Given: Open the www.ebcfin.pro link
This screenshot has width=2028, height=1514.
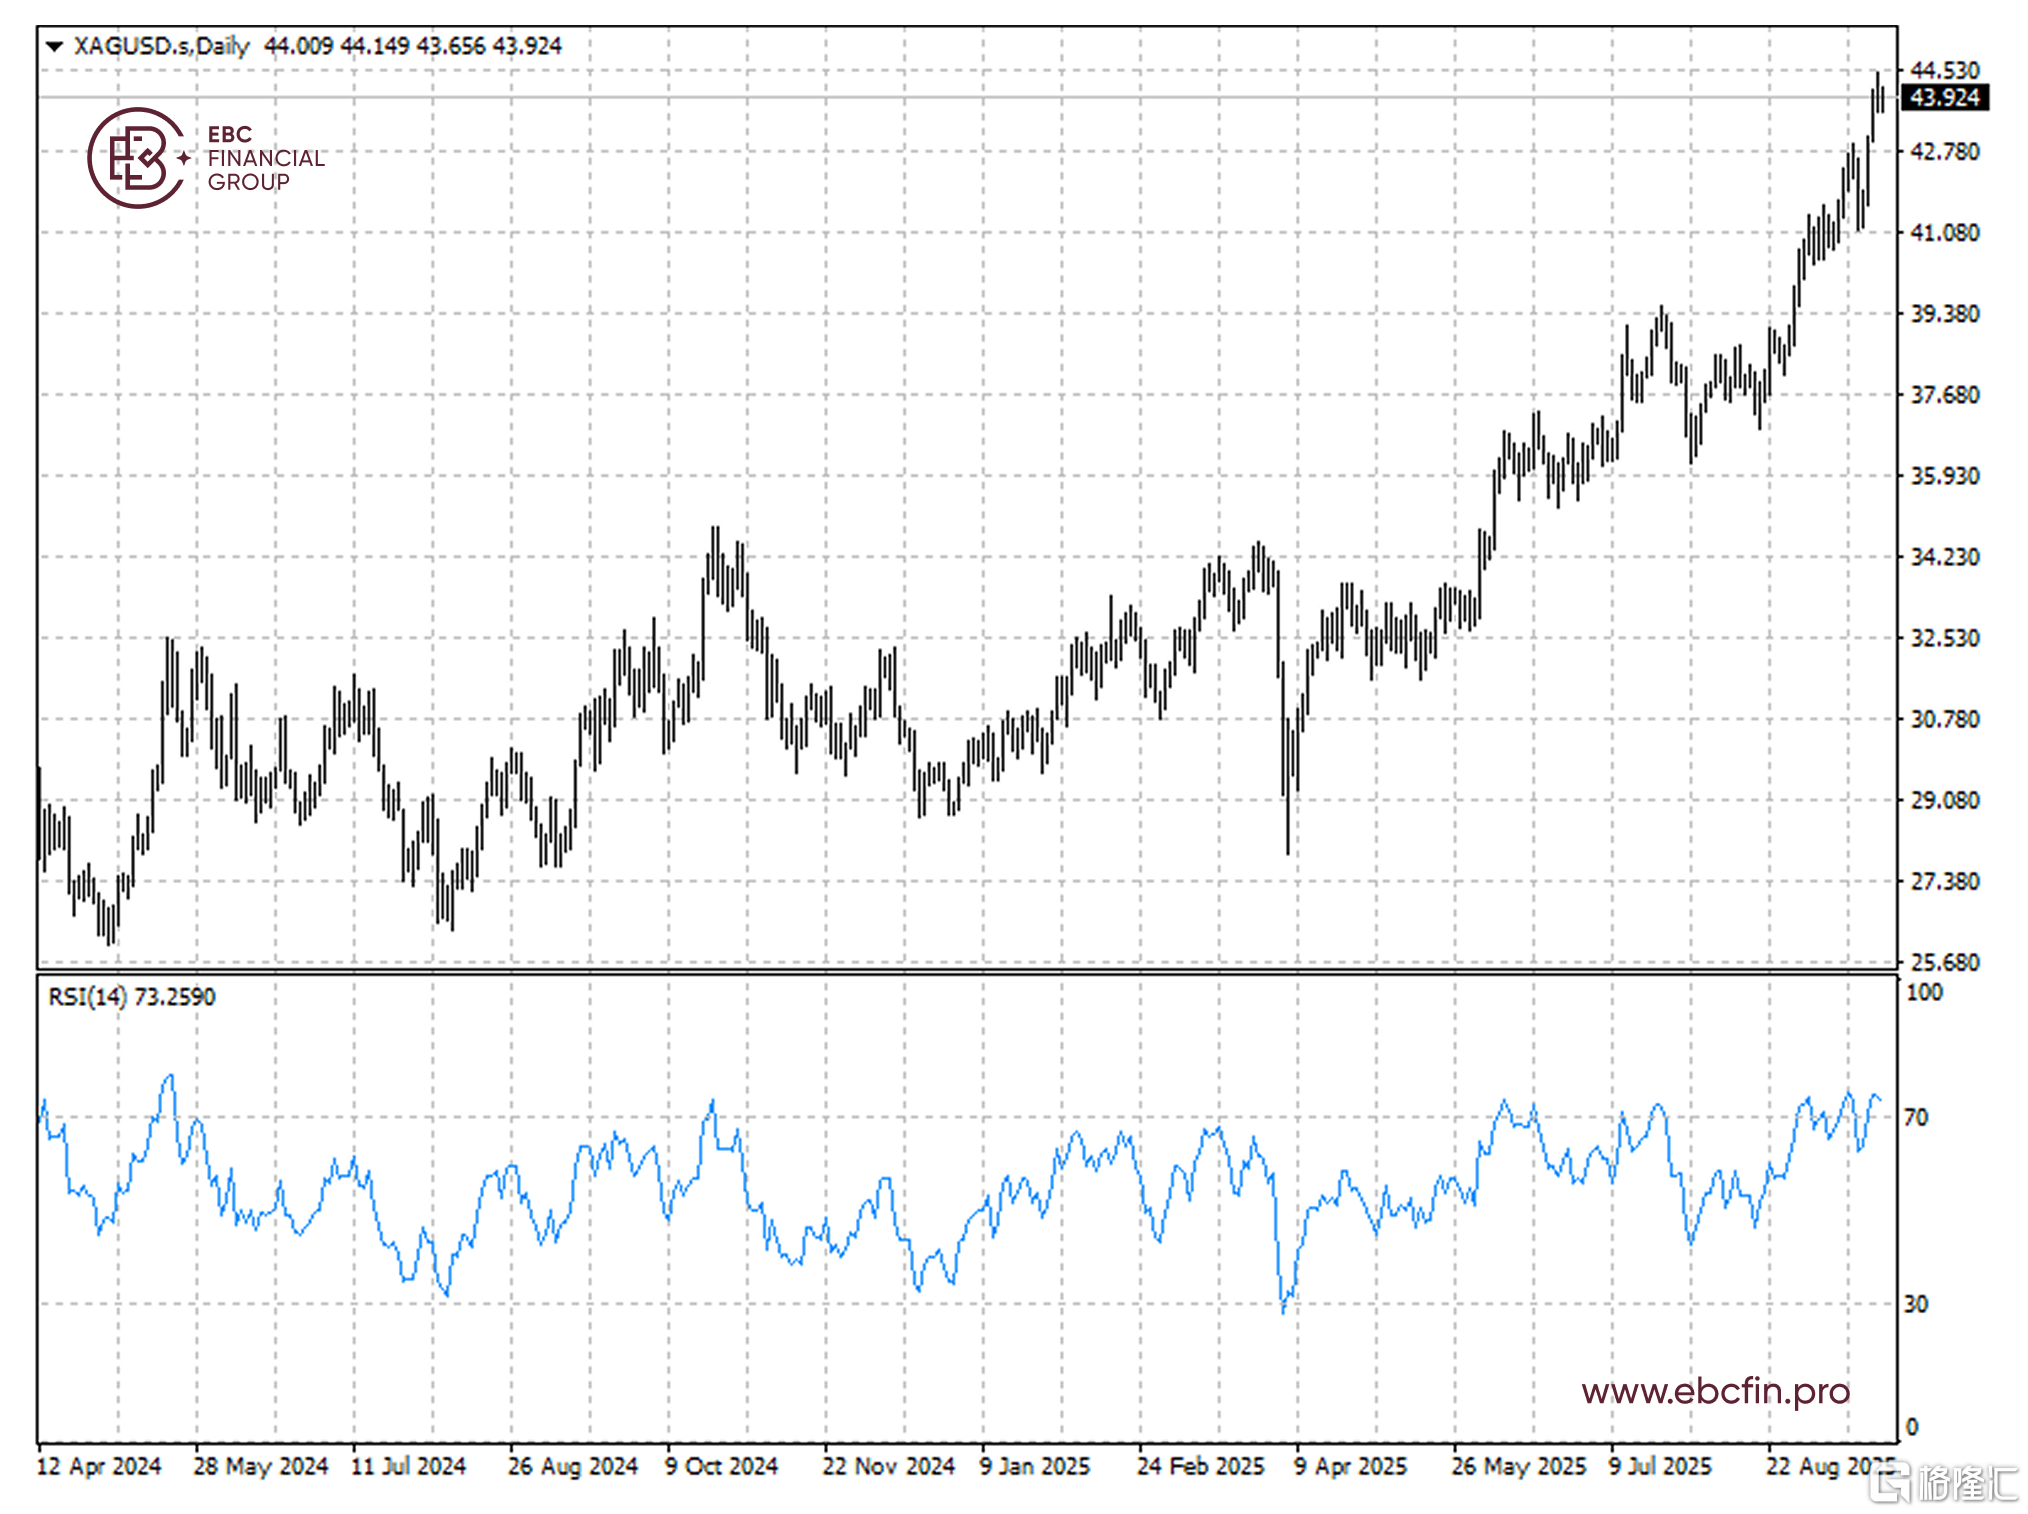Looking at the screenshot, I should (1715, 1391).
